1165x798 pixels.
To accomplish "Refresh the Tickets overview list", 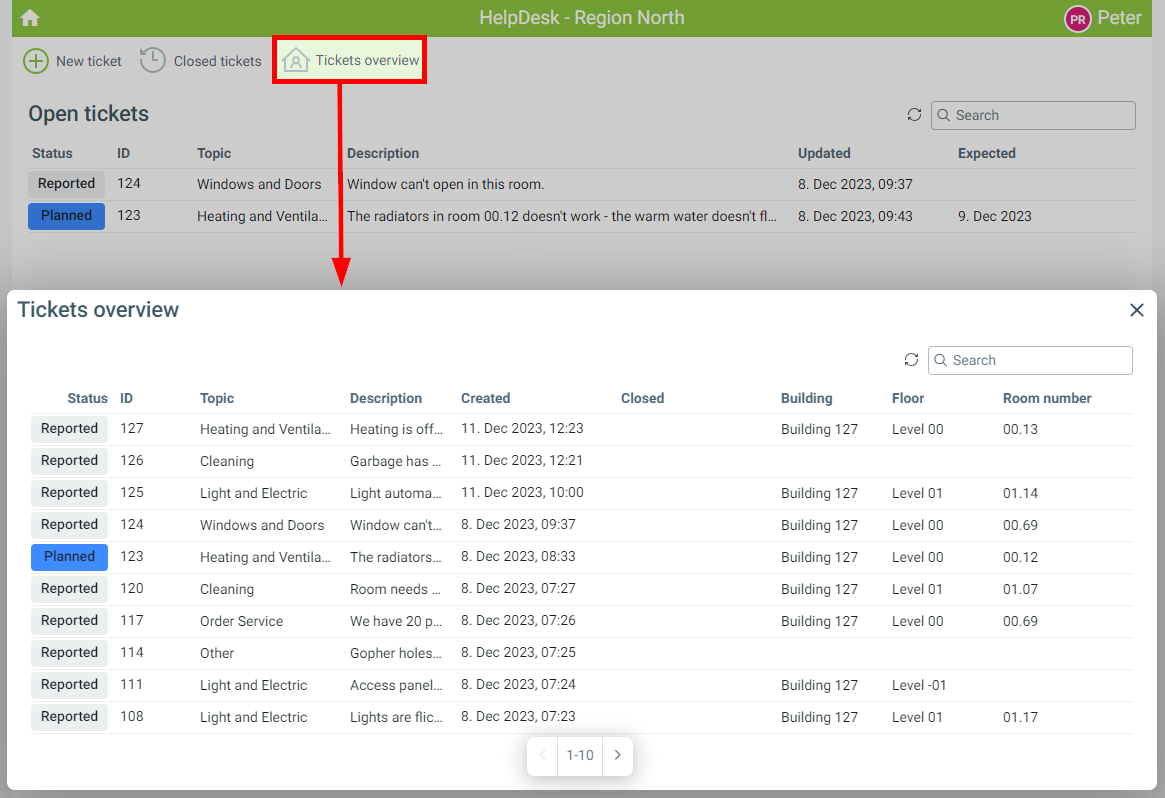I will click(911, 360).
